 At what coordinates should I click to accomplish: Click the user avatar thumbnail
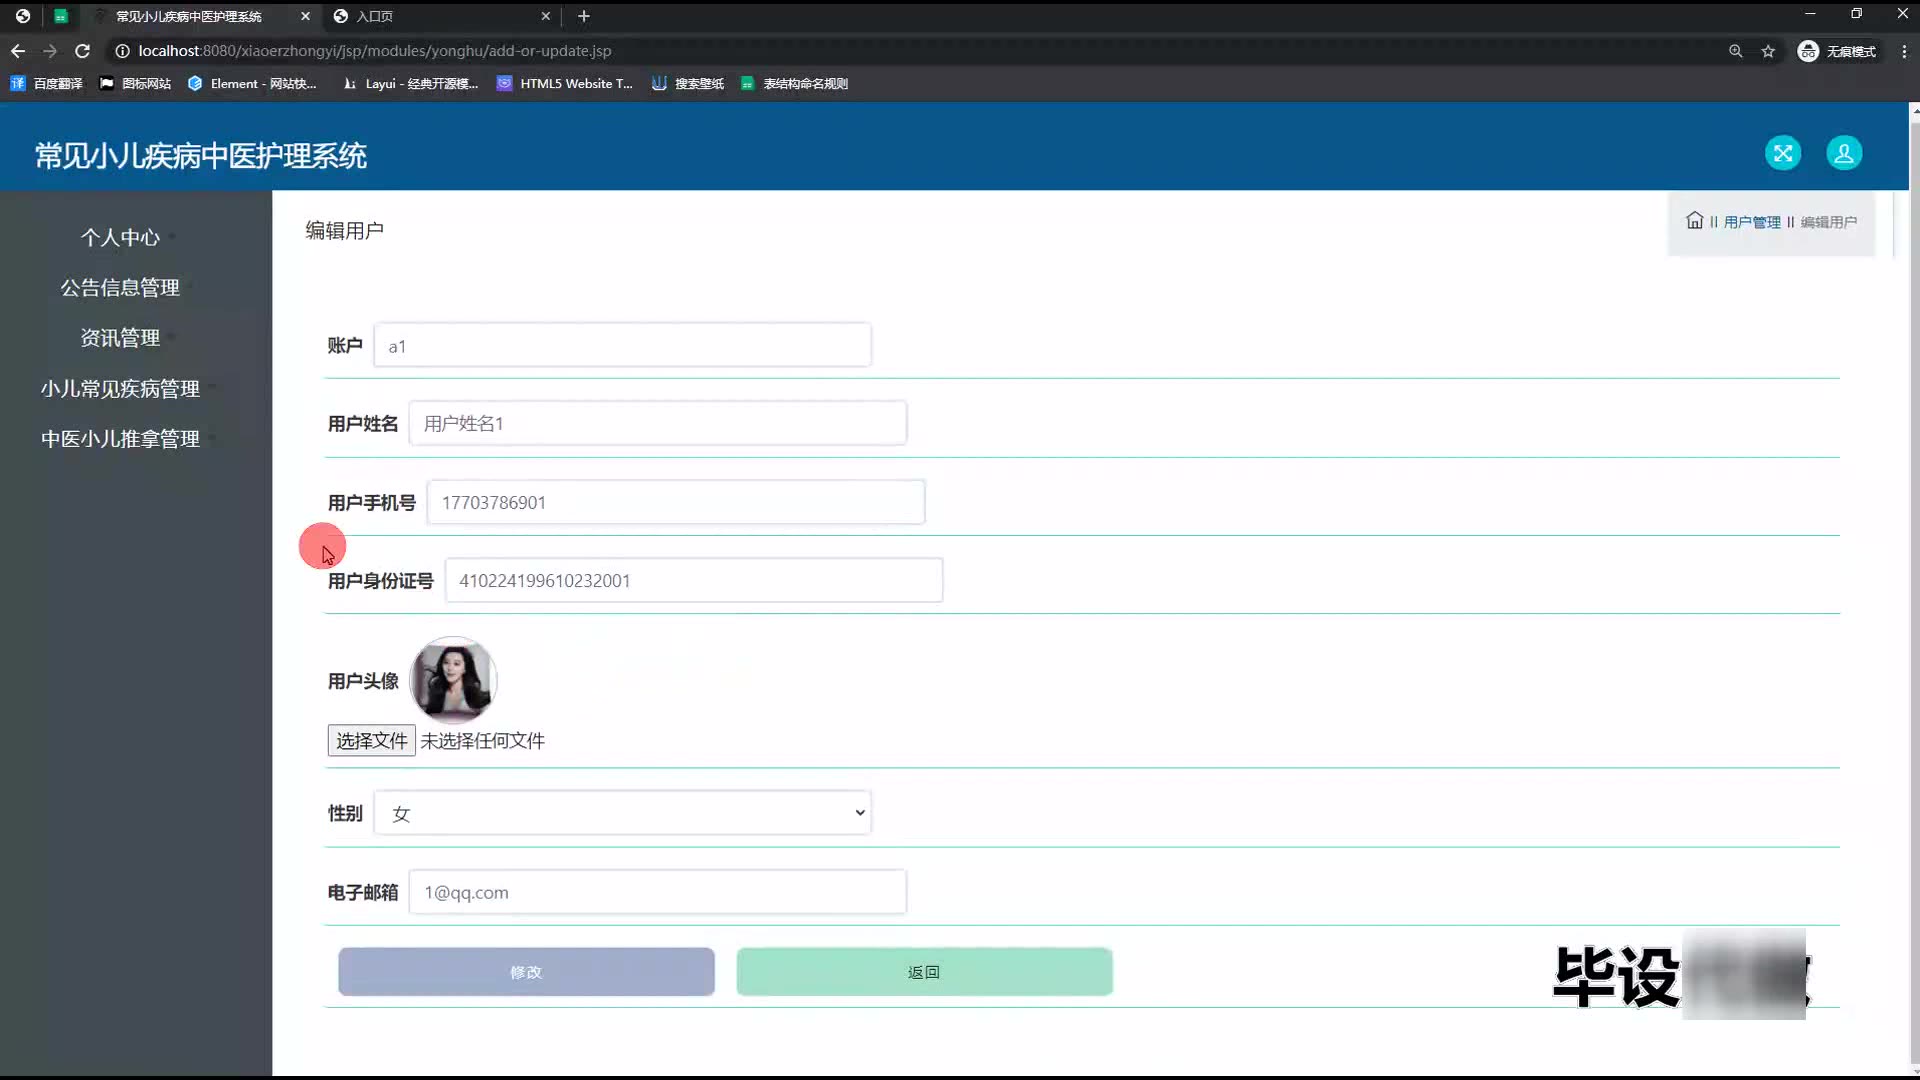tap(453, 680)
